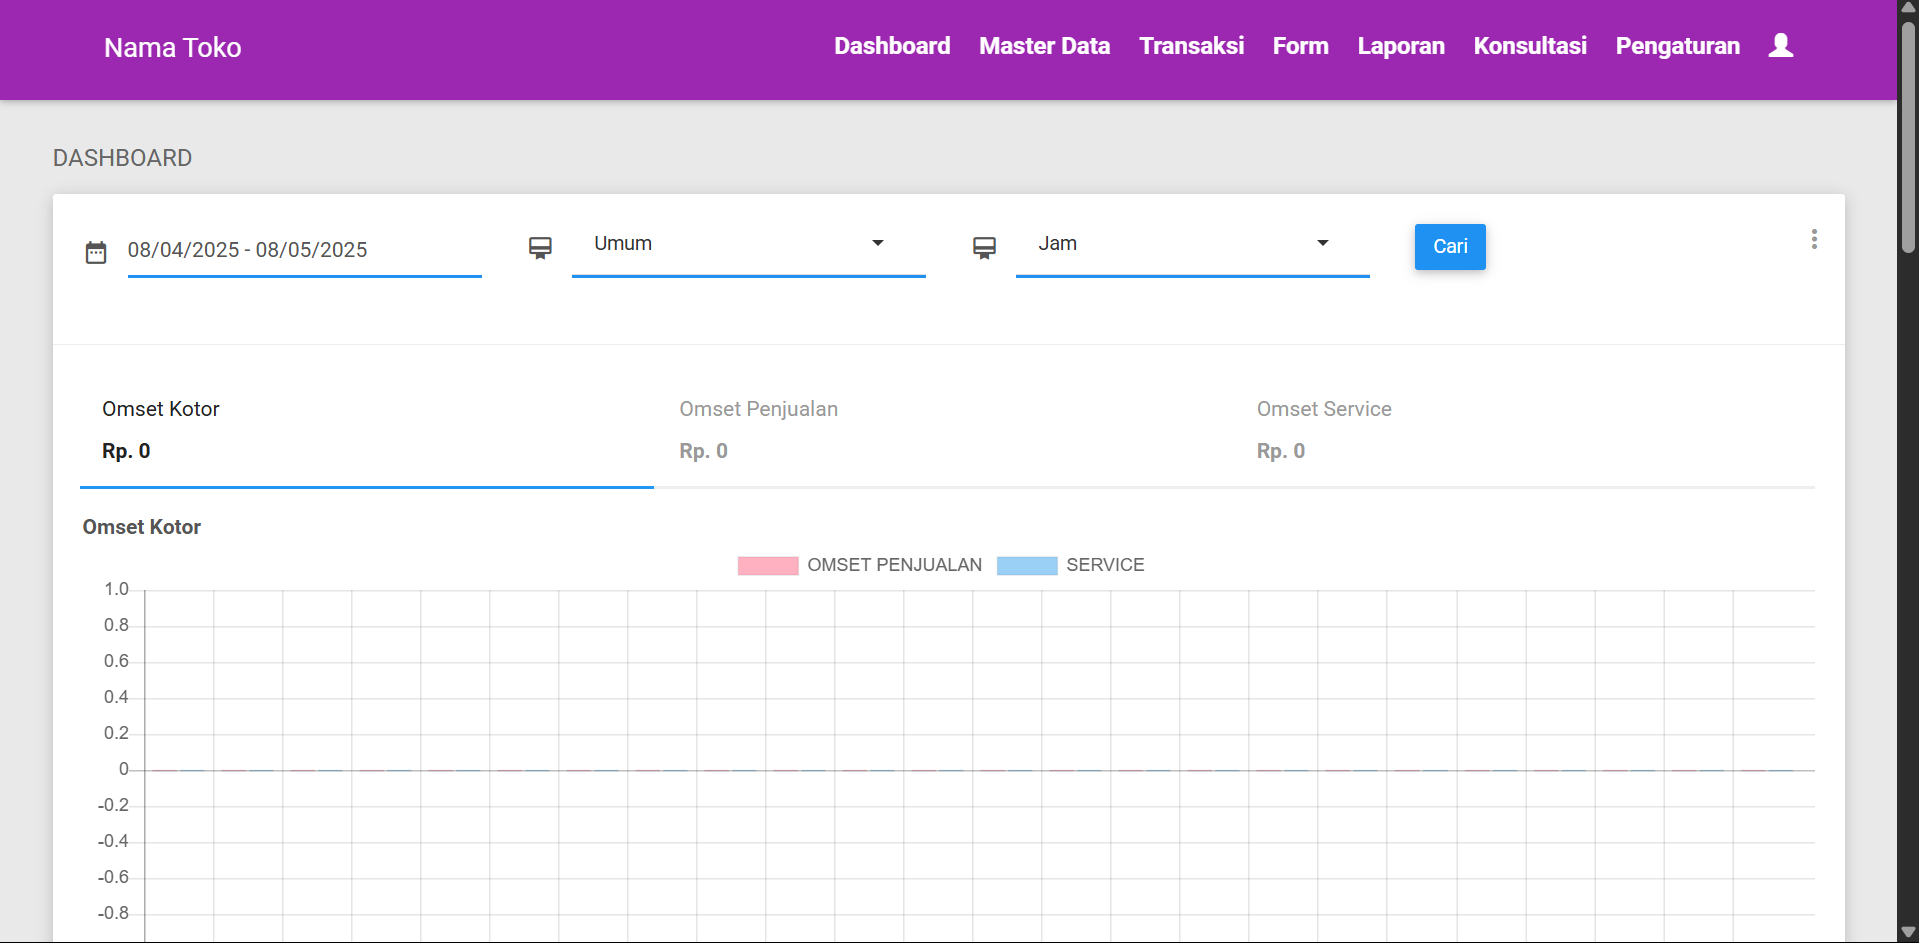The image size is (1919, 943).
Task: Toggle OMSET PENJUALAN legend in chart
Action: pyautogui.click(x=860, y=565)
